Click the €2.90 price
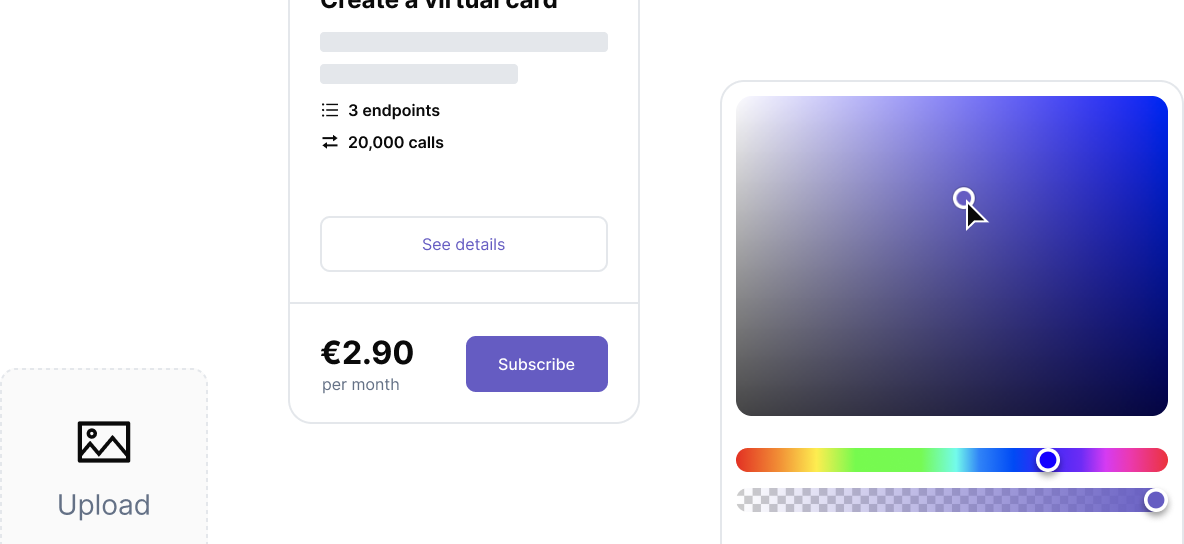Viewport: 1184px width, 544px height. click(367, 353)
